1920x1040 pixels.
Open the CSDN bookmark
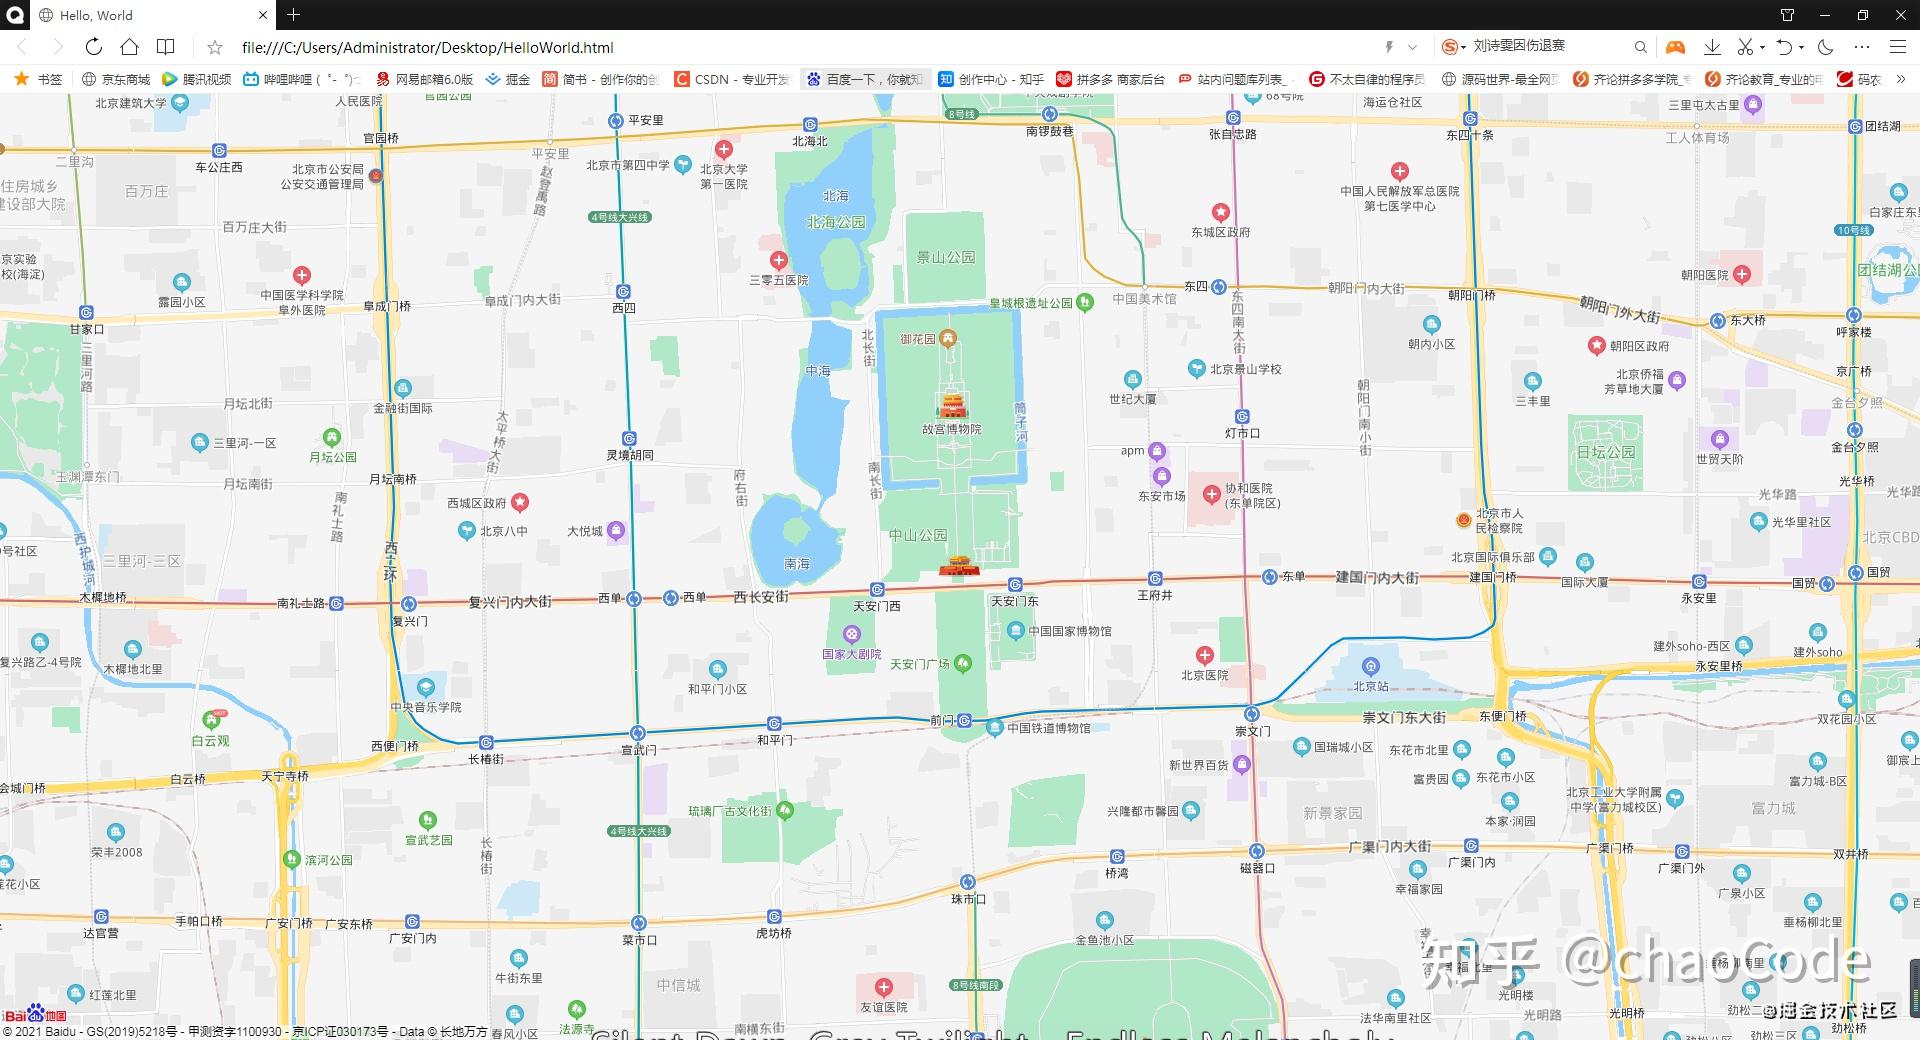coord(732,79)
